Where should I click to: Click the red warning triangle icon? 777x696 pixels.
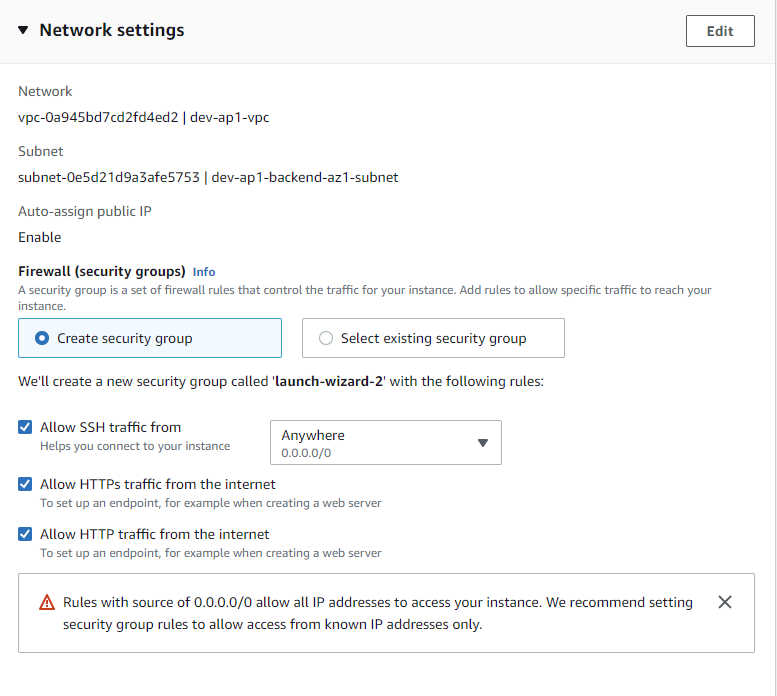(x=47, y=602)
